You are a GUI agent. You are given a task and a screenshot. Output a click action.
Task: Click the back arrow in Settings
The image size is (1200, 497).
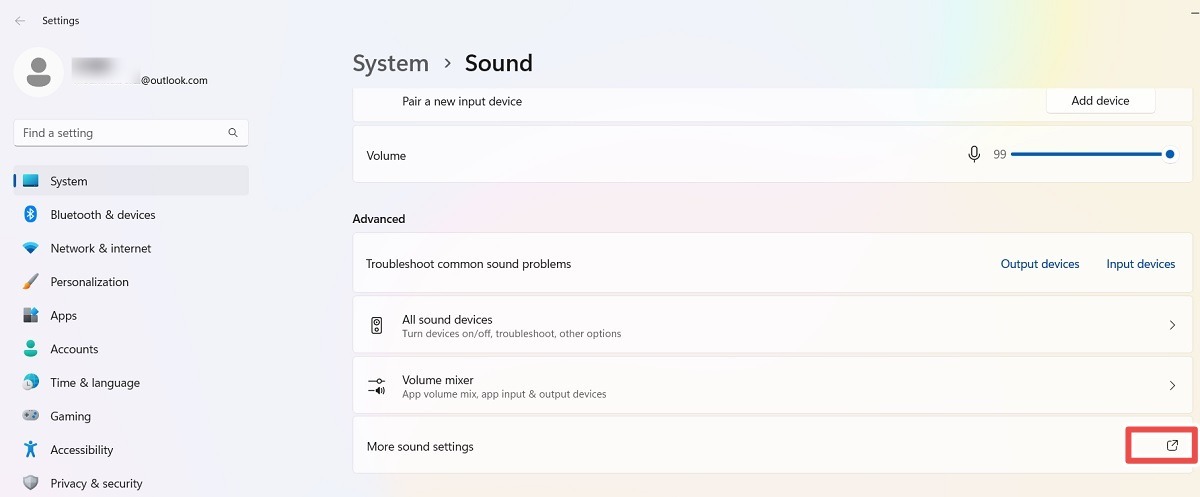pyautogui.click(x=20, y=21)
